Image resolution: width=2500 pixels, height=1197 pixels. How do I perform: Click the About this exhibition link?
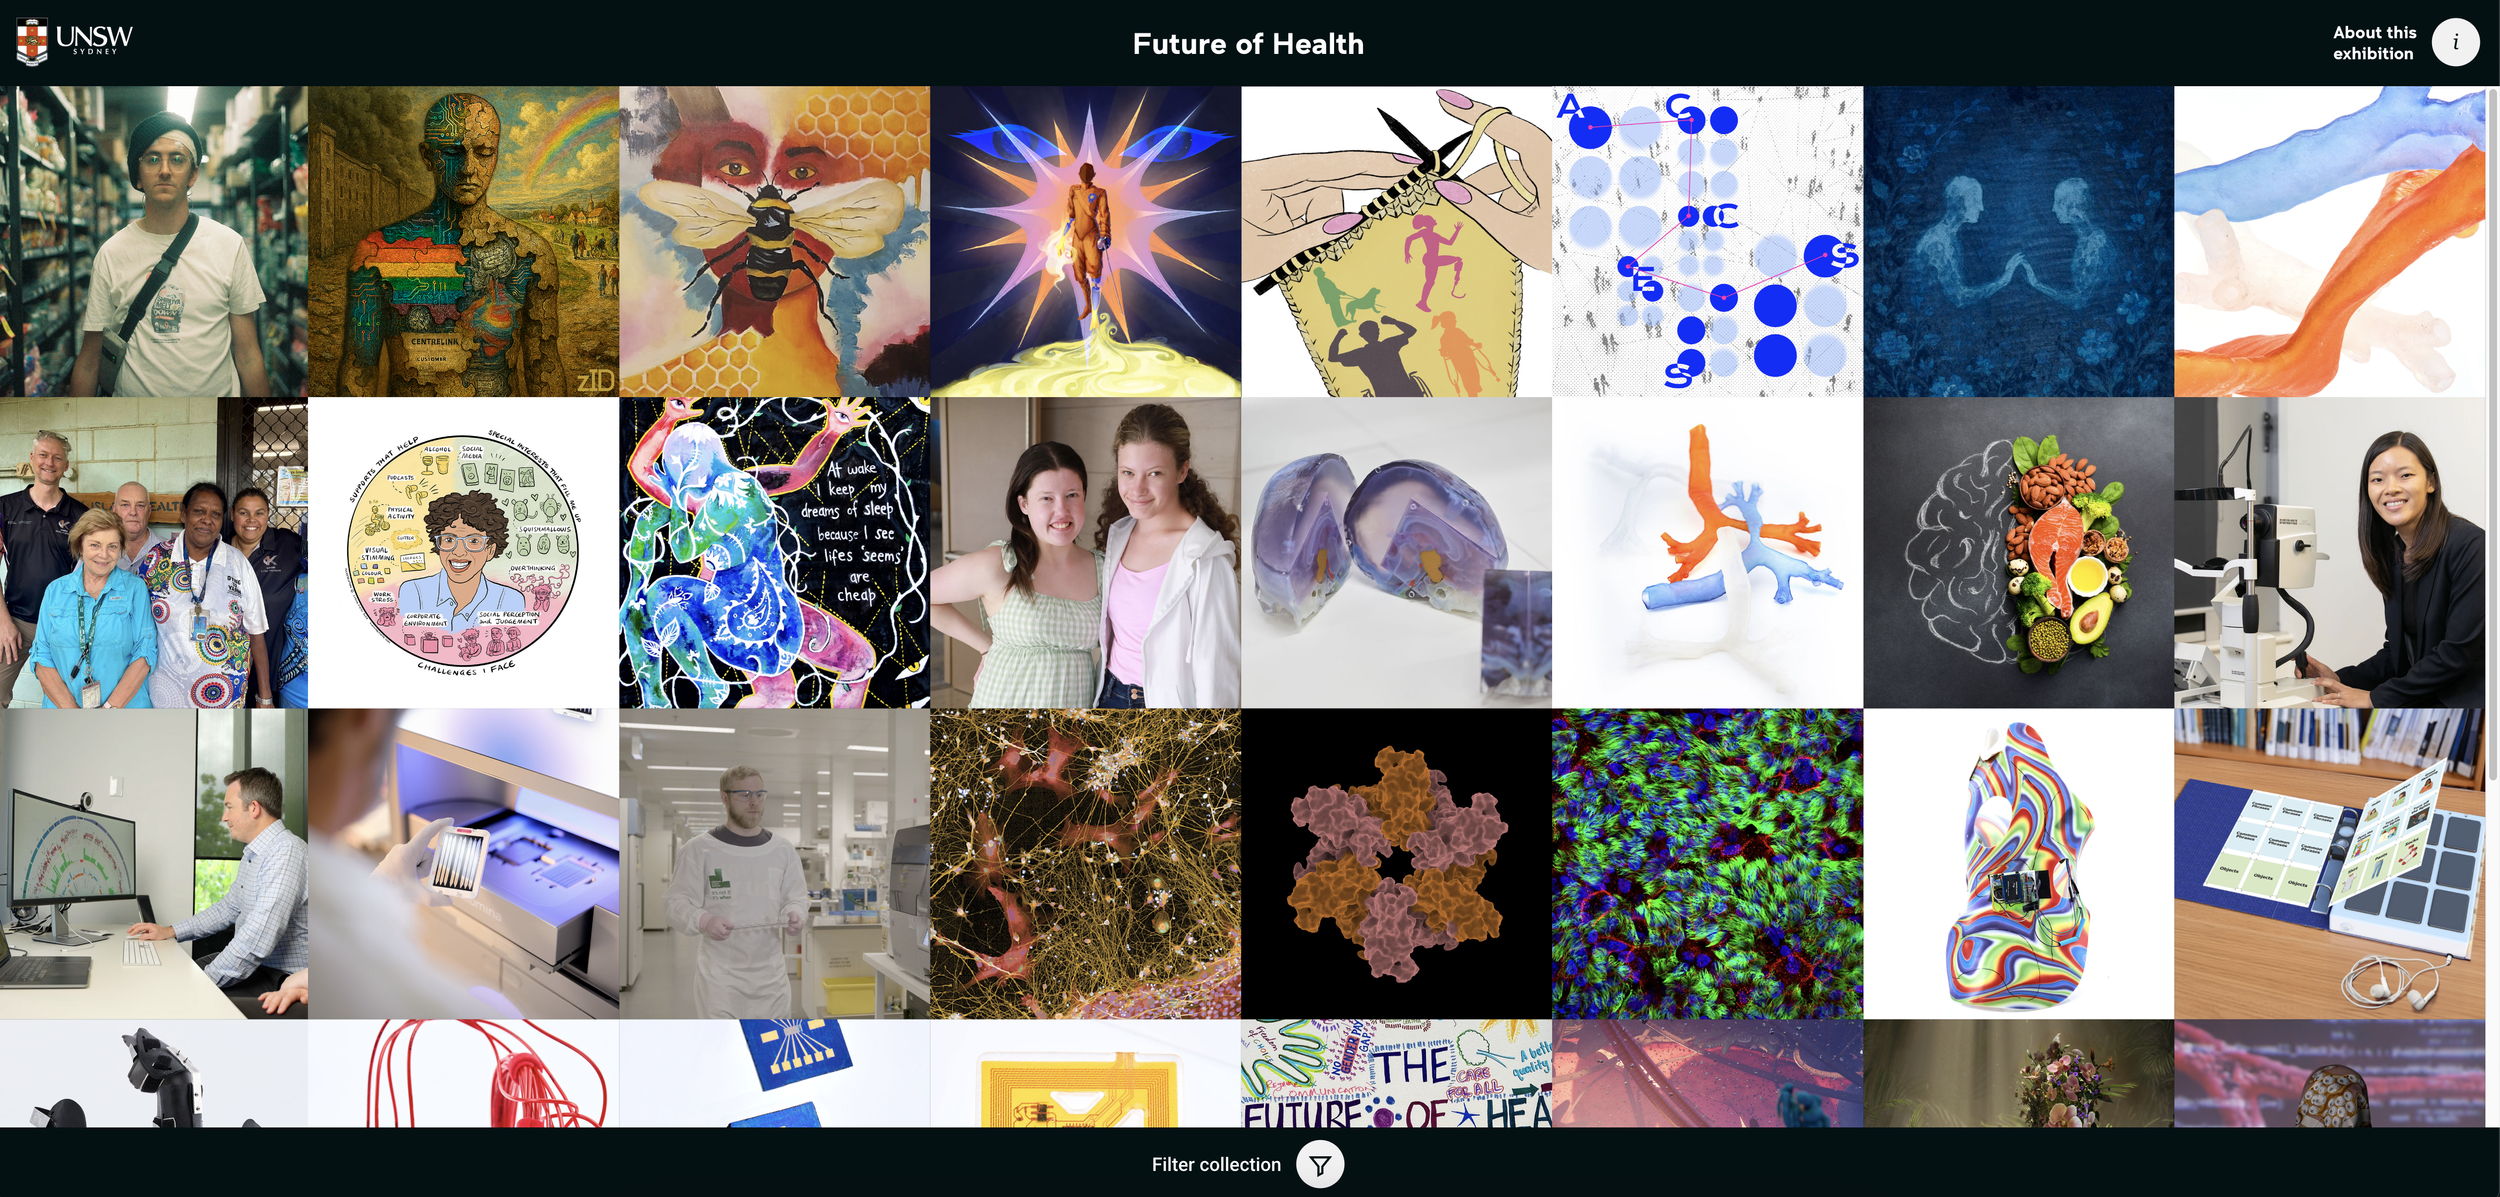(2374, 43)
